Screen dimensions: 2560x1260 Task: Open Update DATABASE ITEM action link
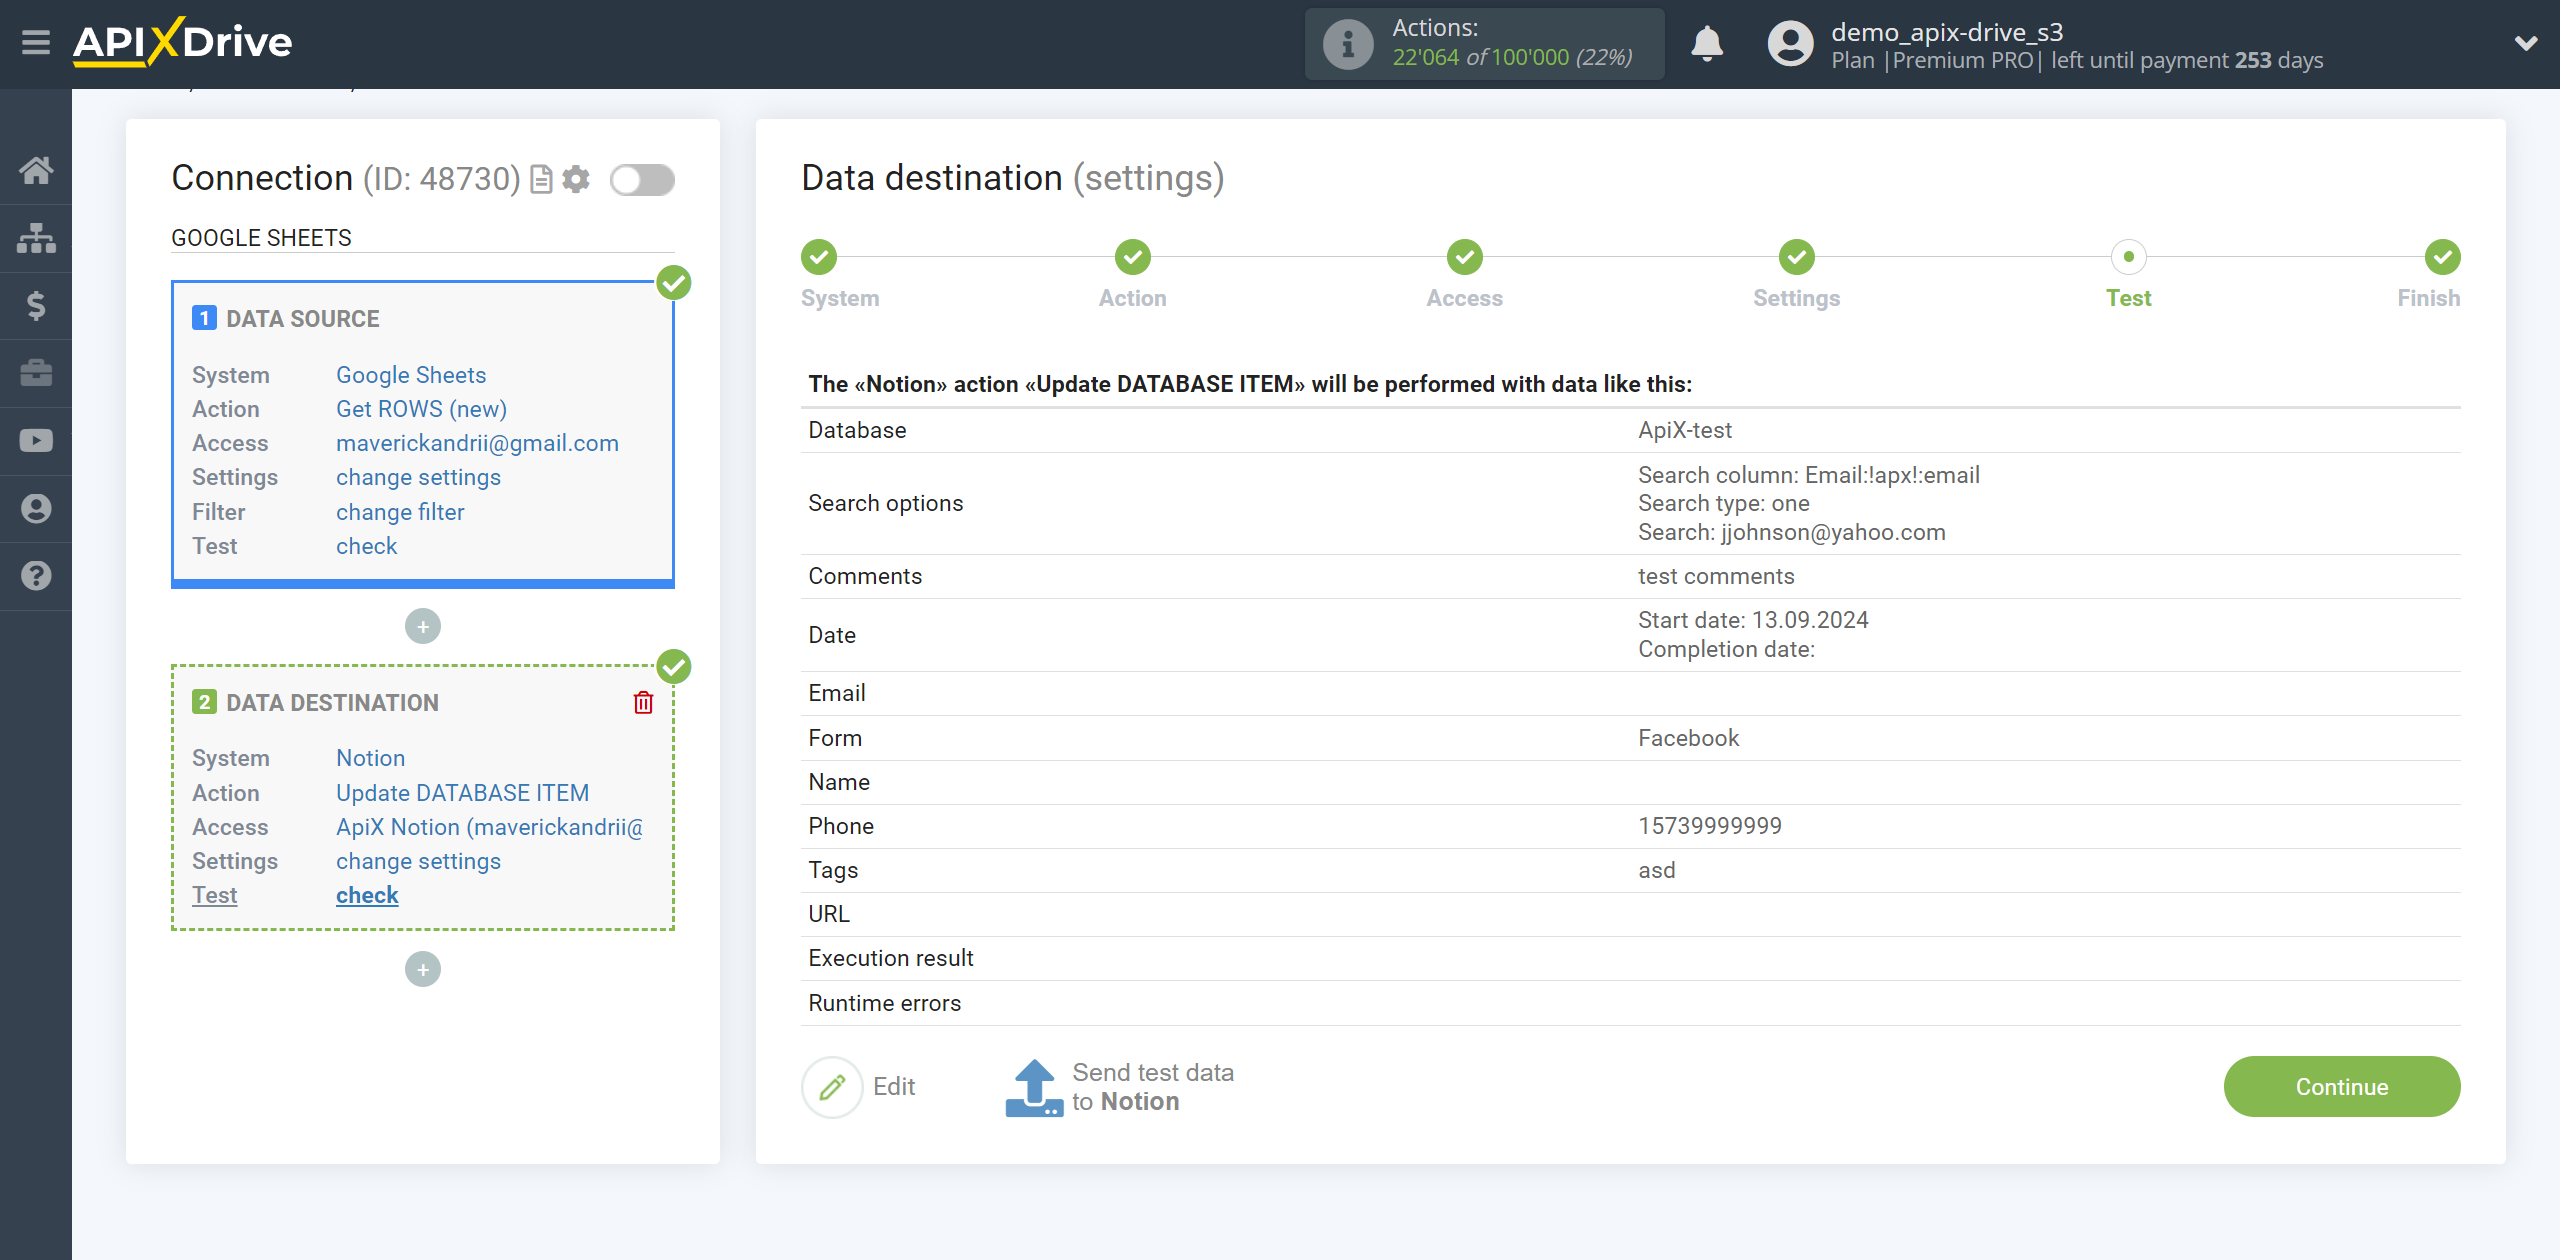[x=462, y=793]
